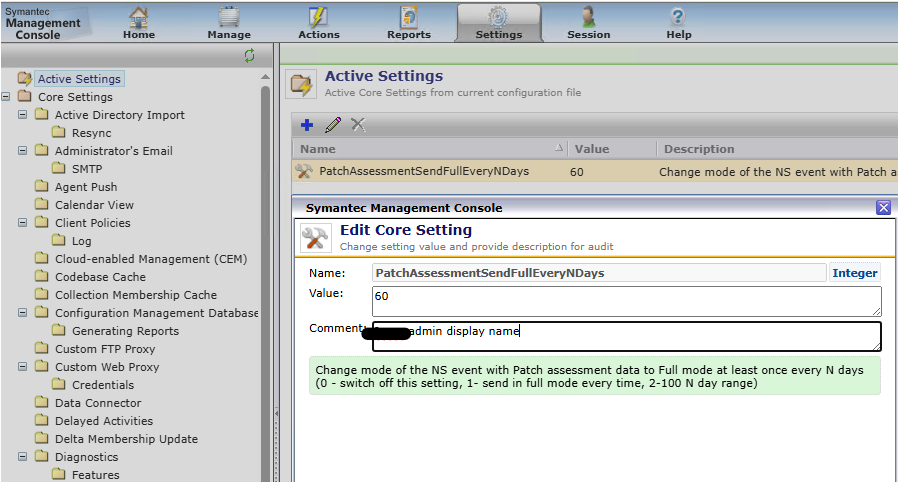Open the Resync tree item

click(x=92, y=133)
